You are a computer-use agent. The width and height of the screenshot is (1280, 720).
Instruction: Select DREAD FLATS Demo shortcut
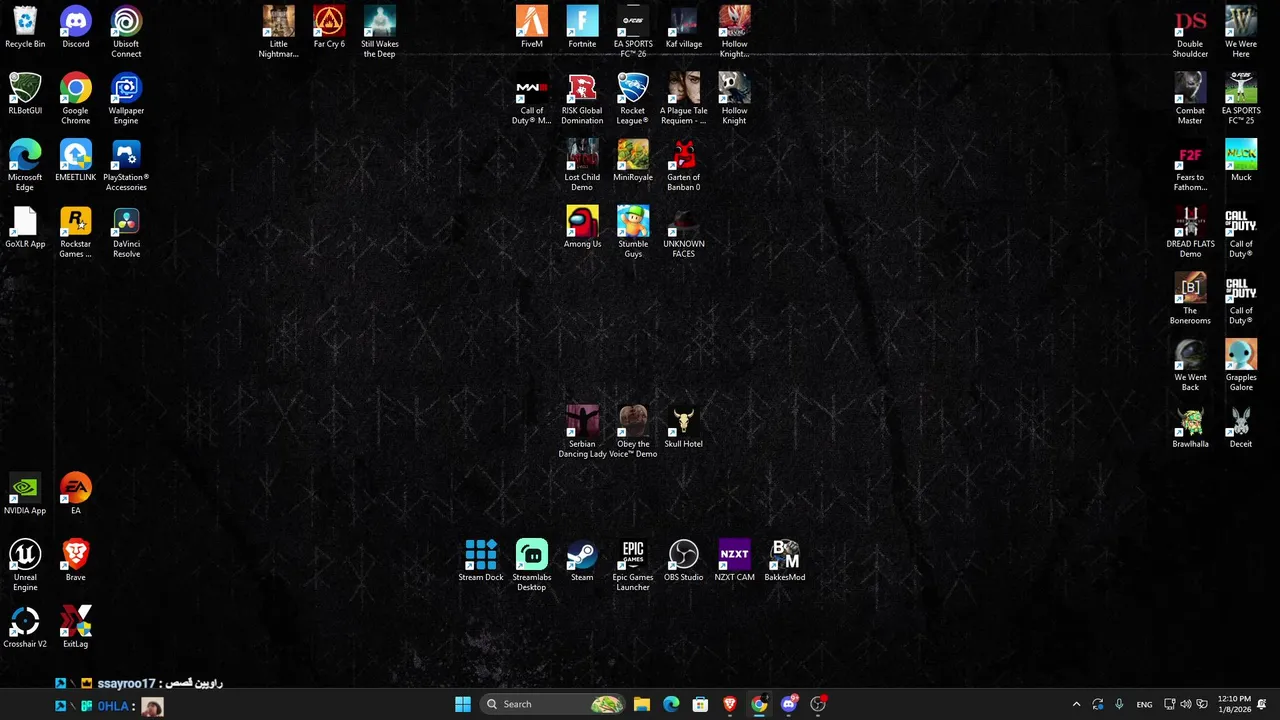(x=1190, y=232)
